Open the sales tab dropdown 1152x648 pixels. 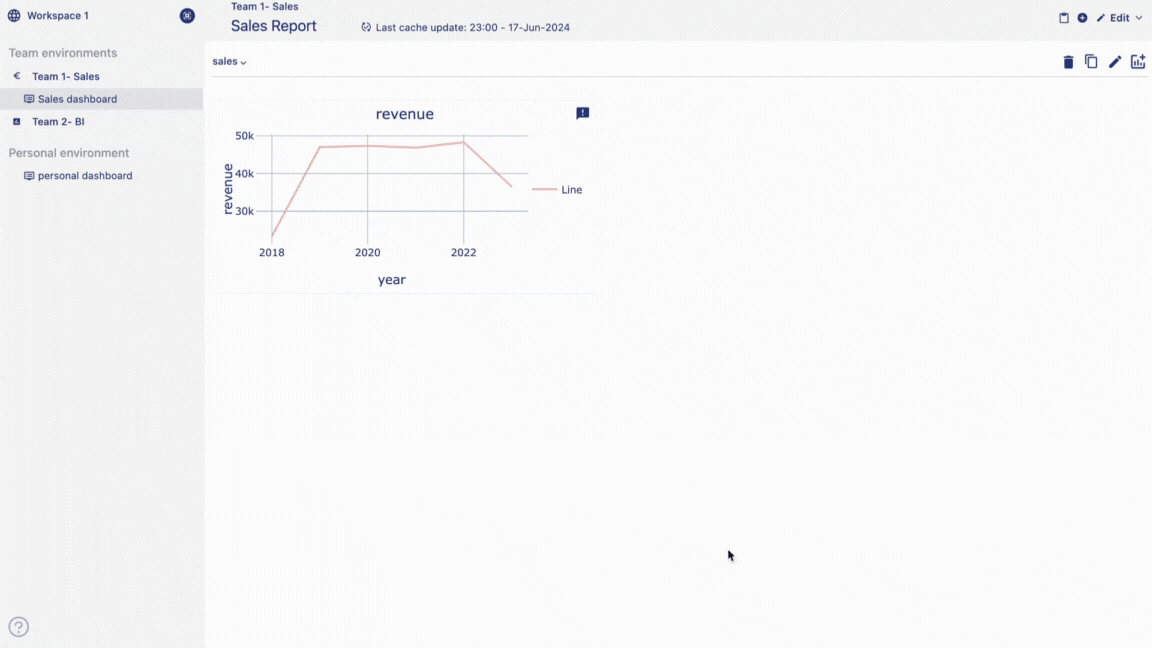click(x=229, y=62)
